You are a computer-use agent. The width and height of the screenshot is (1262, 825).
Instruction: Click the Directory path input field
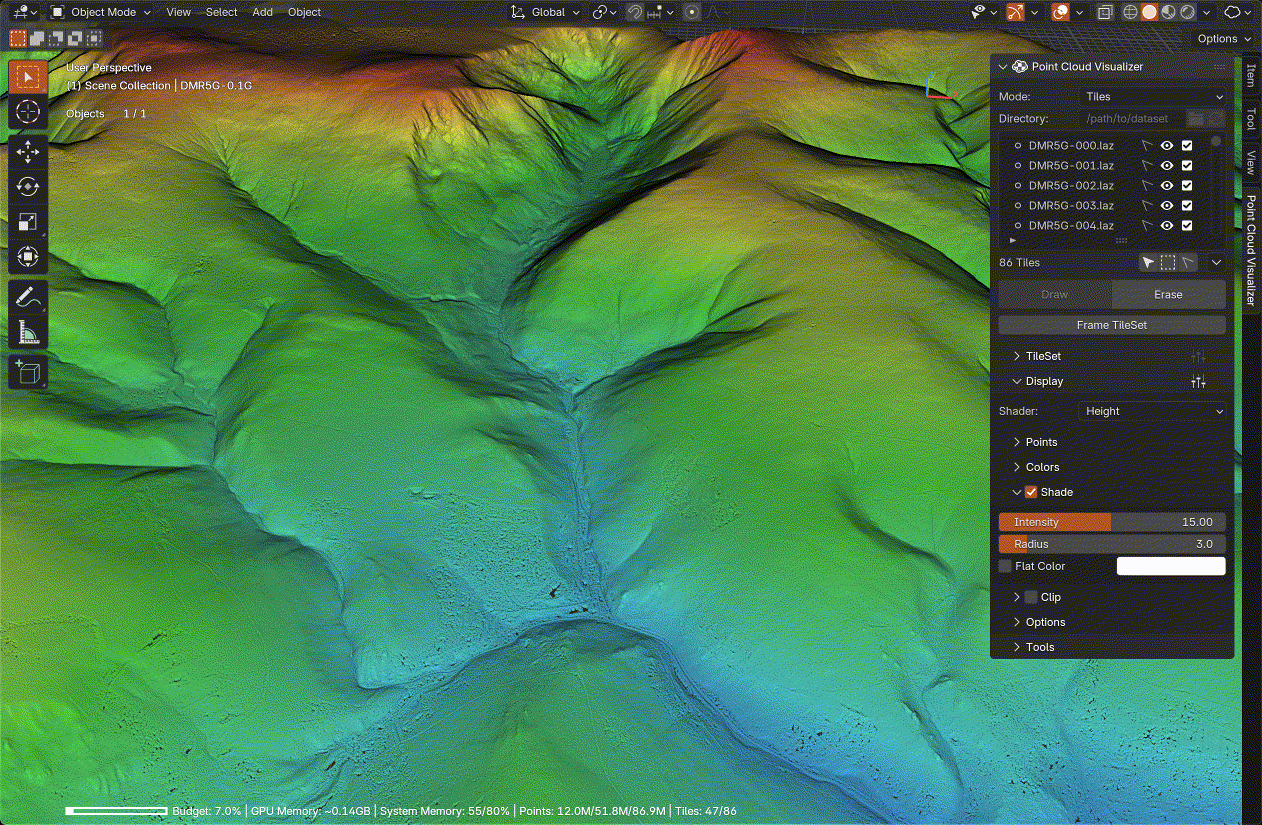(1129, 119)
